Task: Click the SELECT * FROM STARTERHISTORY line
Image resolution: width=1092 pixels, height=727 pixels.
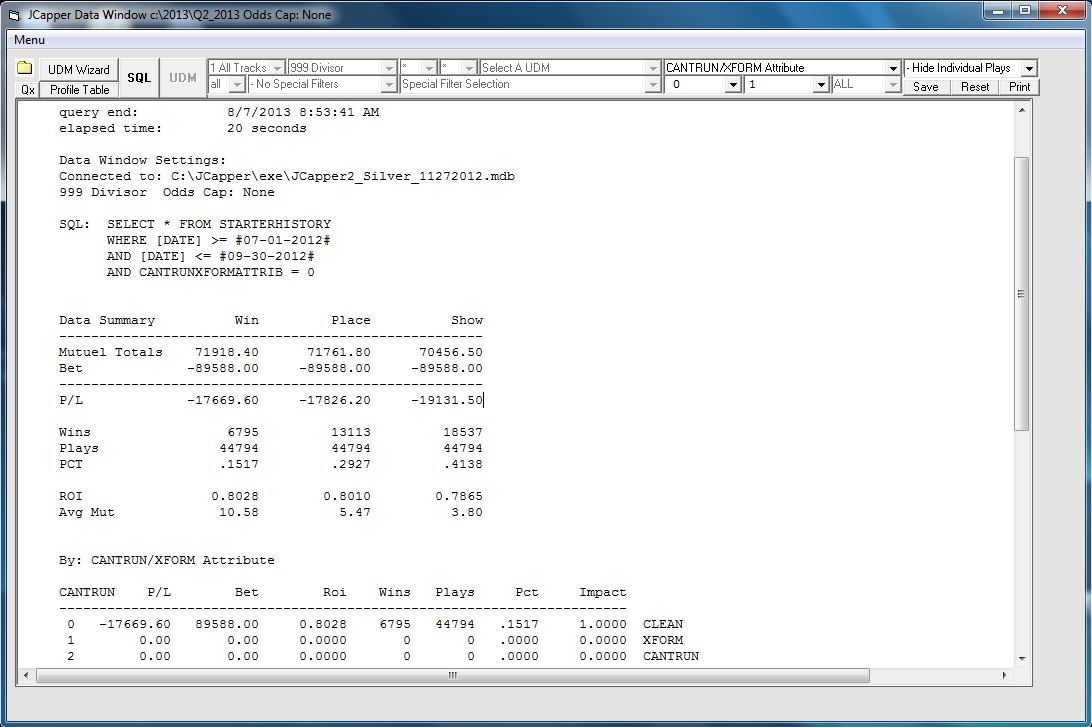Action: [219, 224]
